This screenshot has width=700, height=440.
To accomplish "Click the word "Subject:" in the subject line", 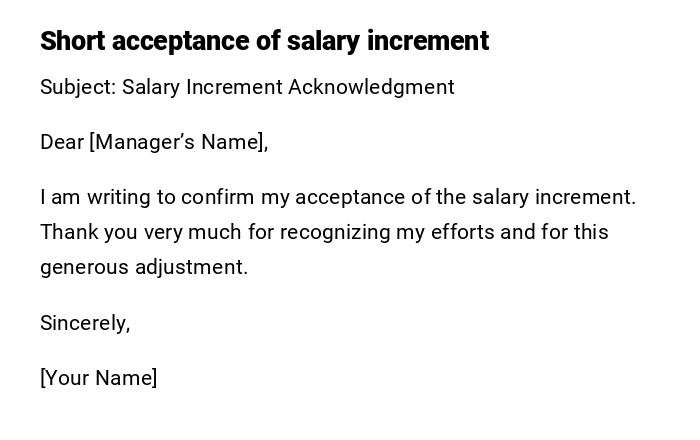I will [78, 87].
